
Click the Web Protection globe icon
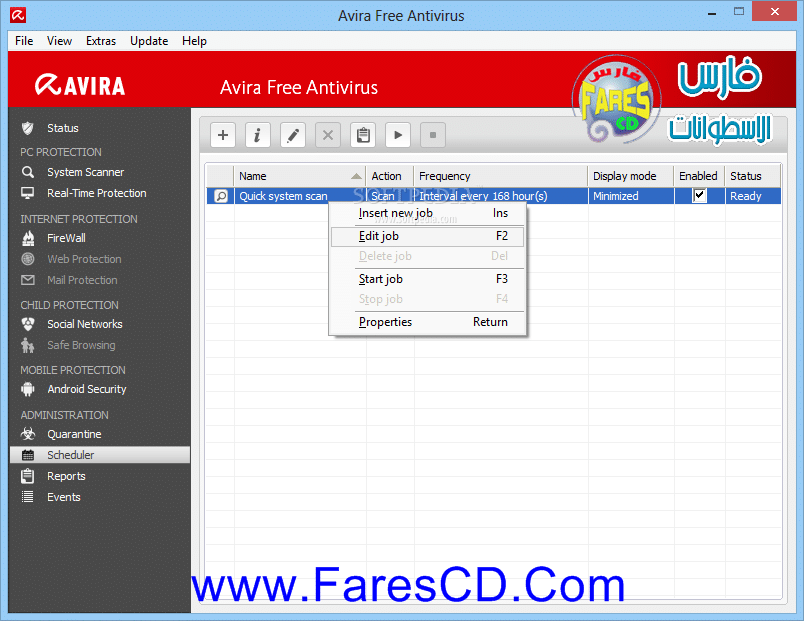(x=28, y=259)
